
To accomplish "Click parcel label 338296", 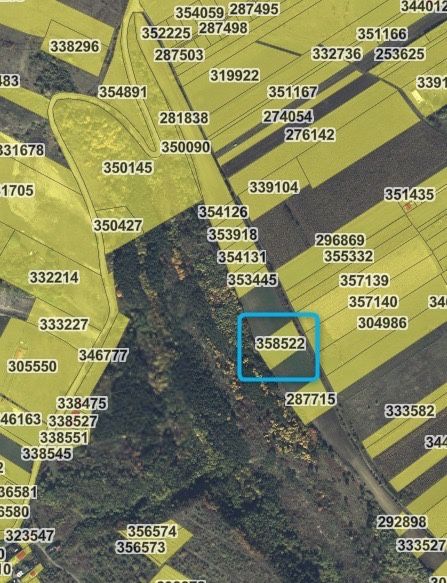I will (75, 46).
